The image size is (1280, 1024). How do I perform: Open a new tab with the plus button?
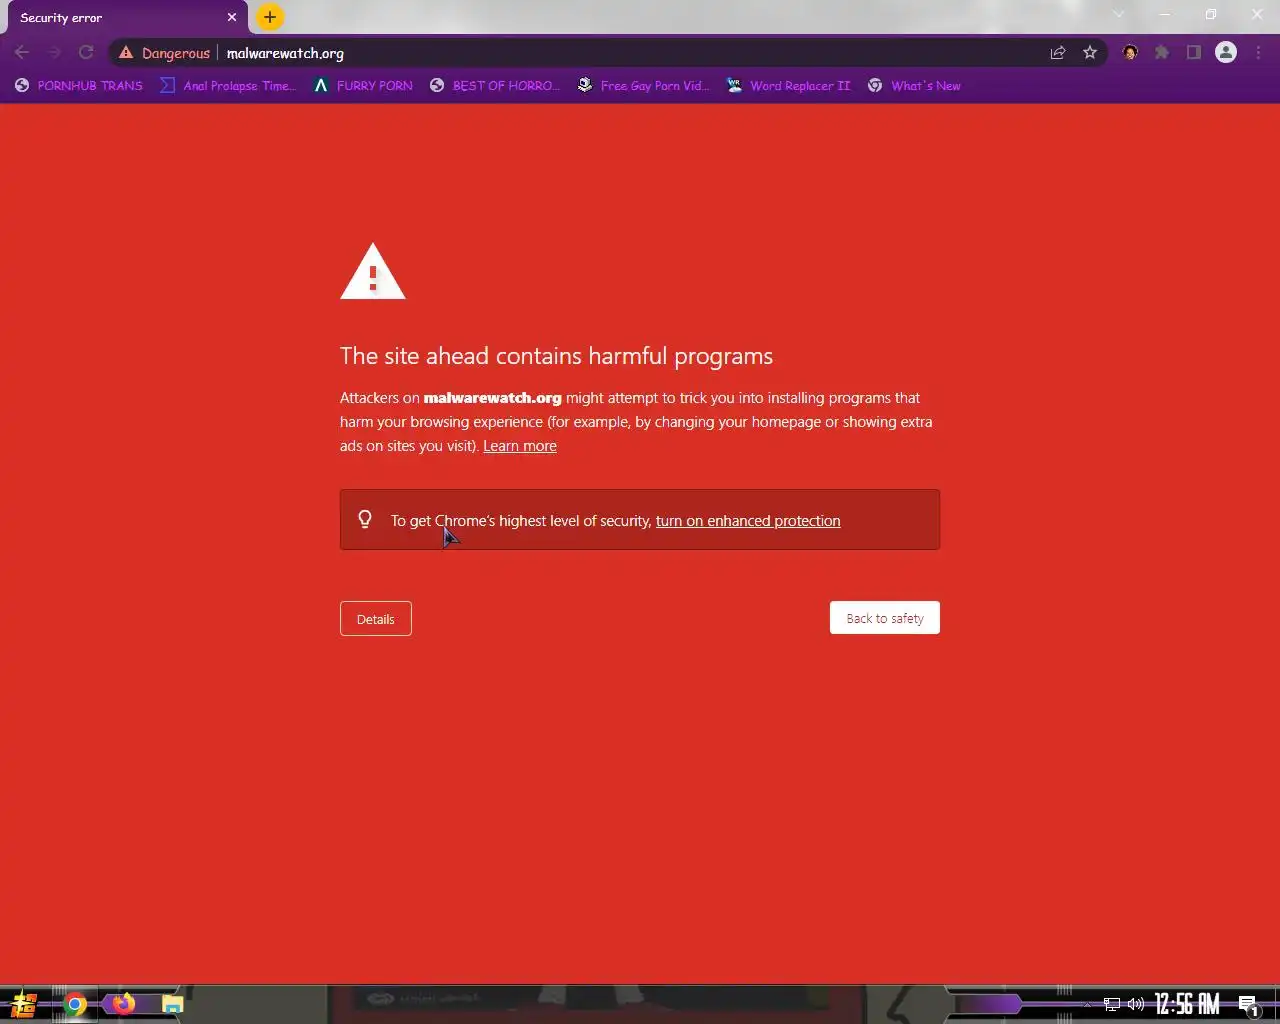[270, 17]
